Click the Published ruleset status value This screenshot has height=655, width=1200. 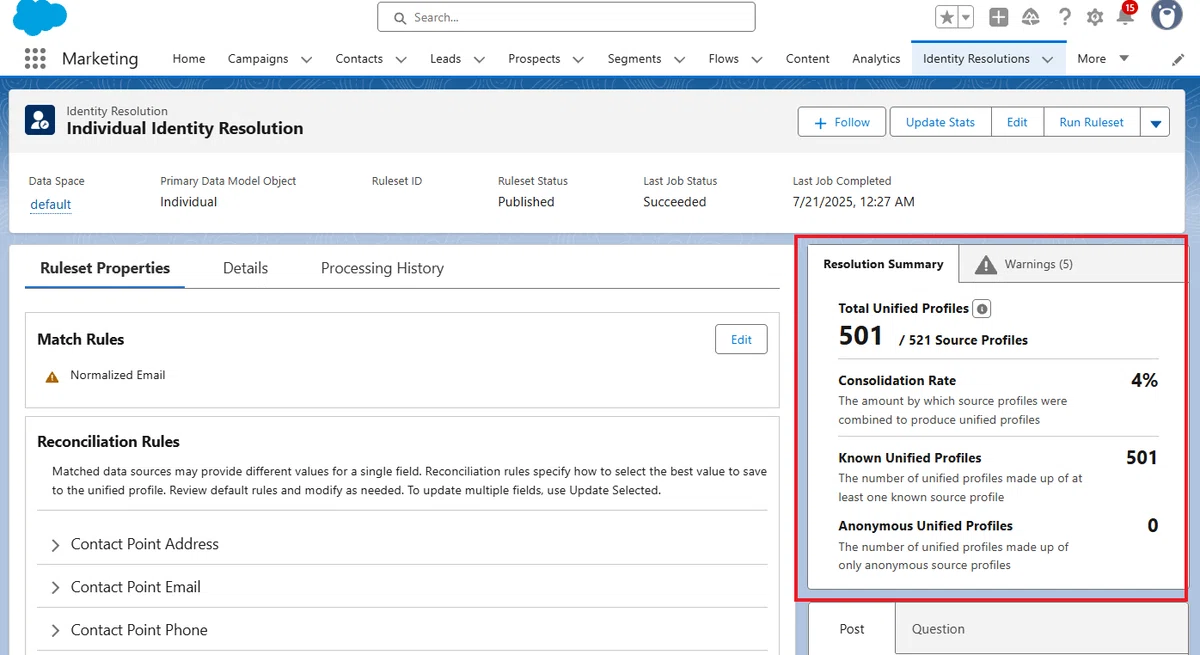point(526,202)
